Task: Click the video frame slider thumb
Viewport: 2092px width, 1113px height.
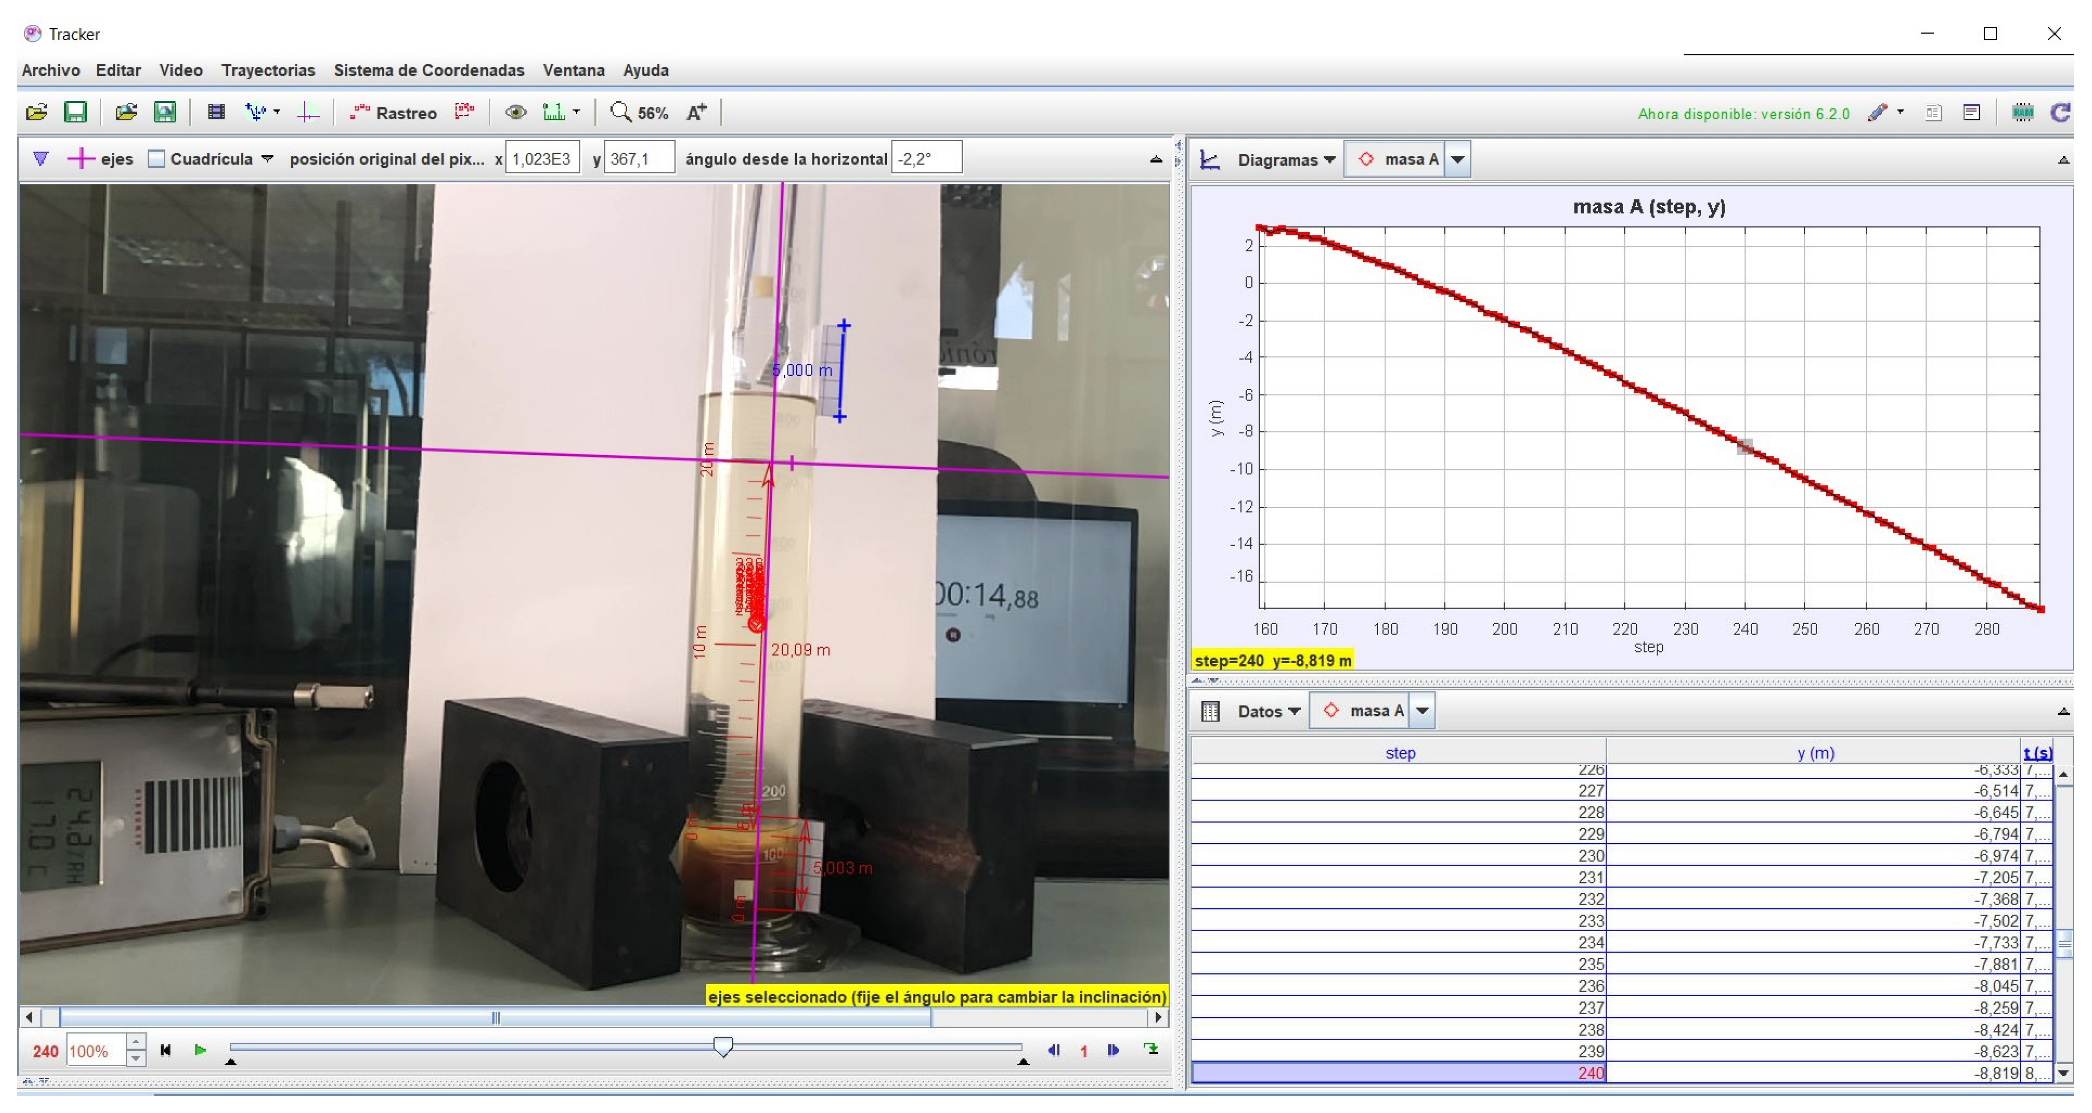Action: [x=723, y=1046]
